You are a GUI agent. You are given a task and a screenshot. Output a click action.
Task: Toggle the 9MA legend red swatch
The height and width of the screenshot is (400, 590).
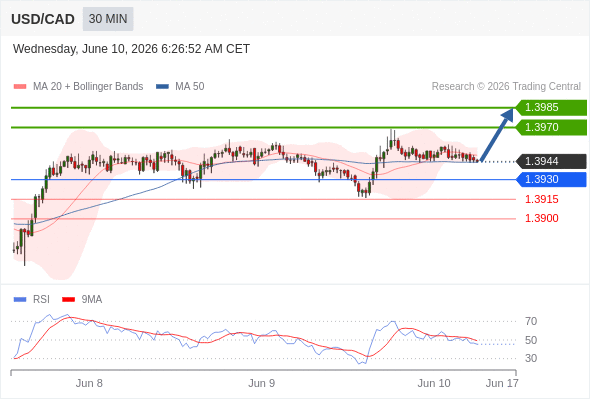68,300
